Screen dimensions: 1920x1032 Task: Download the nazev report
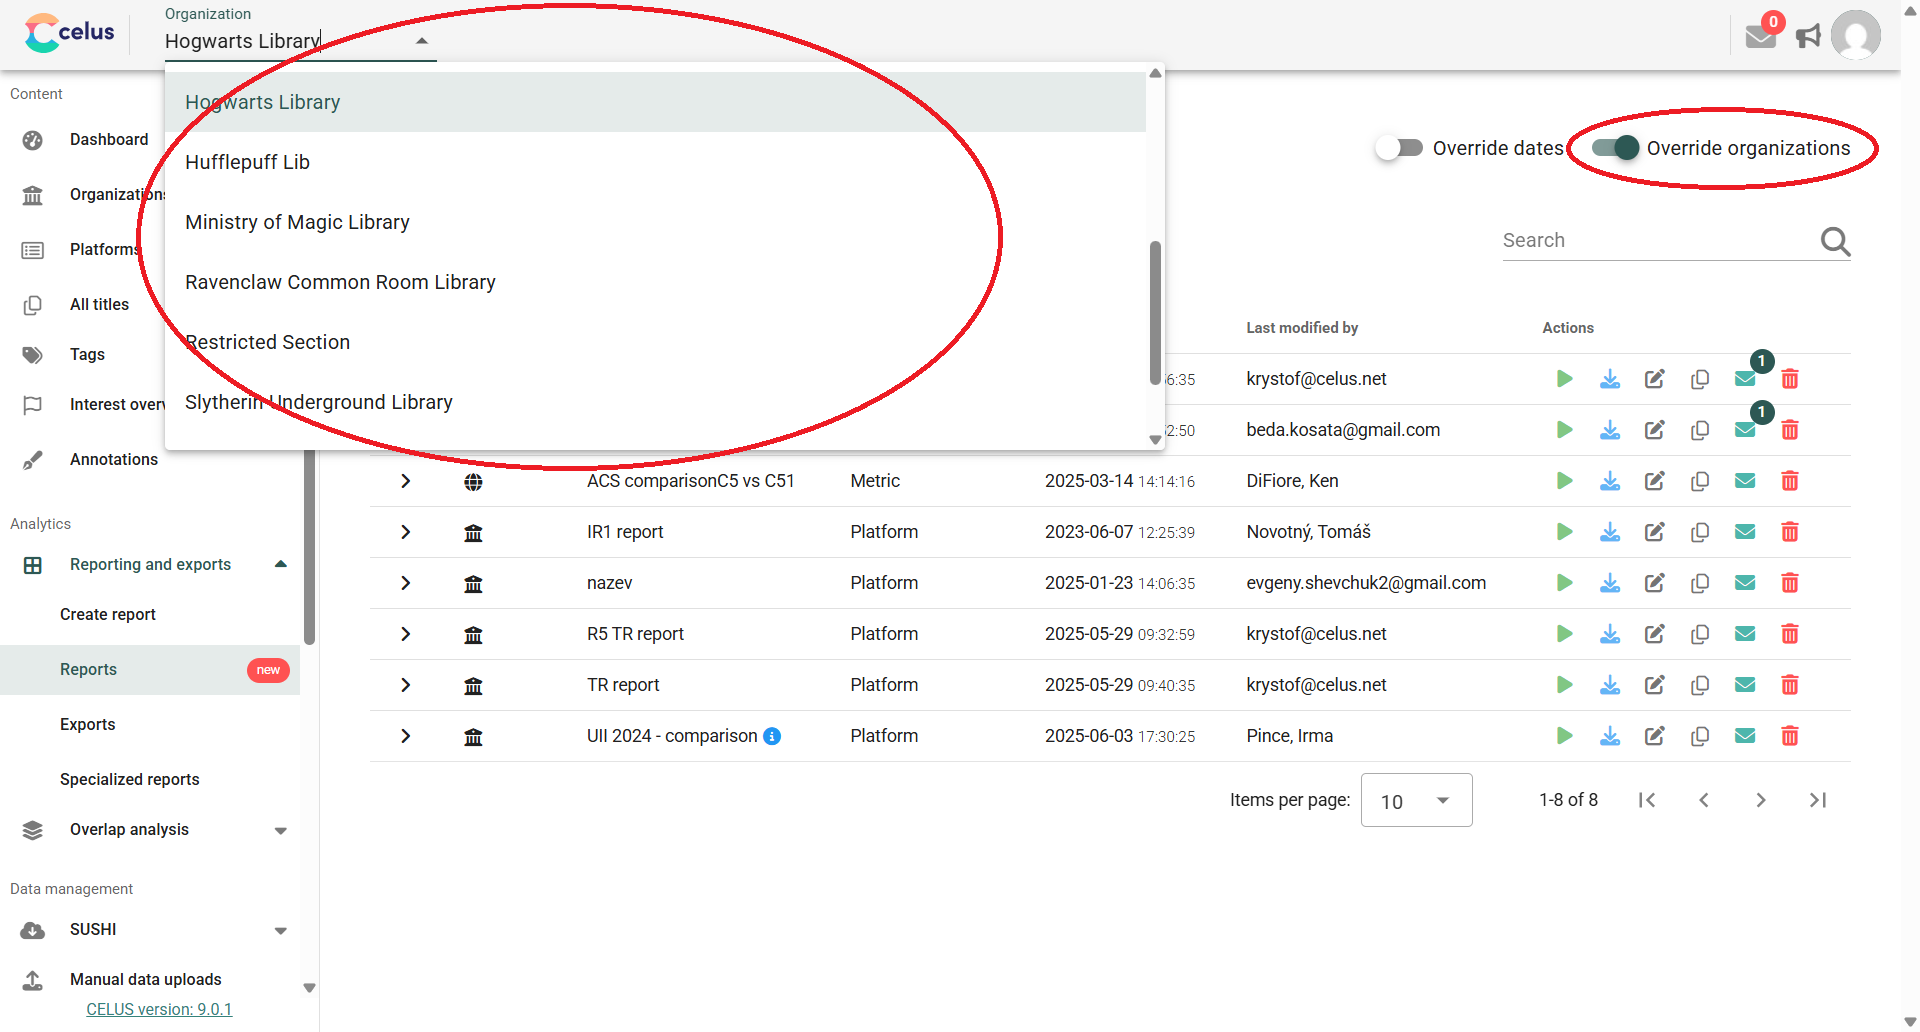coord(1610,583)
